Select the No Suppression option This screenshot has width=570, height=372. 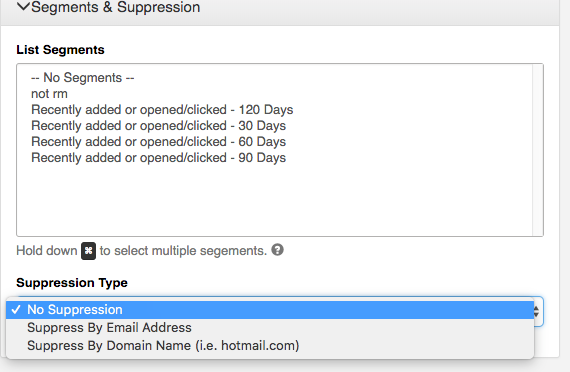270,310
